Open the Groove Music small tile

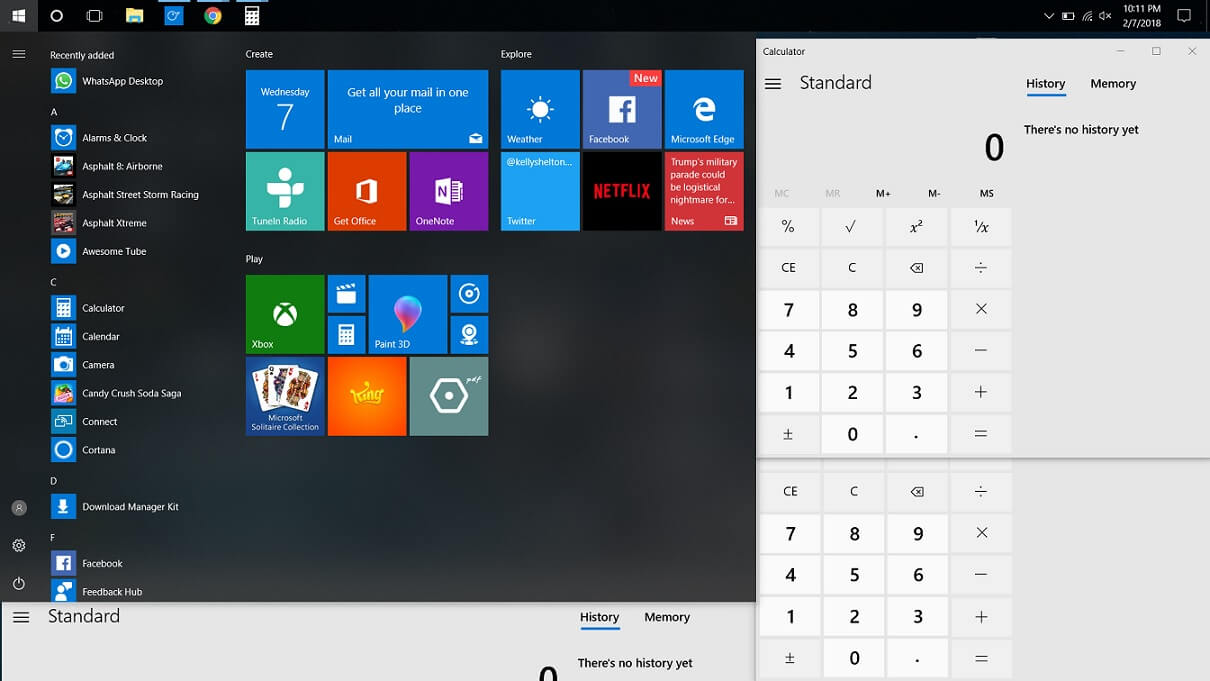[469, 294]
